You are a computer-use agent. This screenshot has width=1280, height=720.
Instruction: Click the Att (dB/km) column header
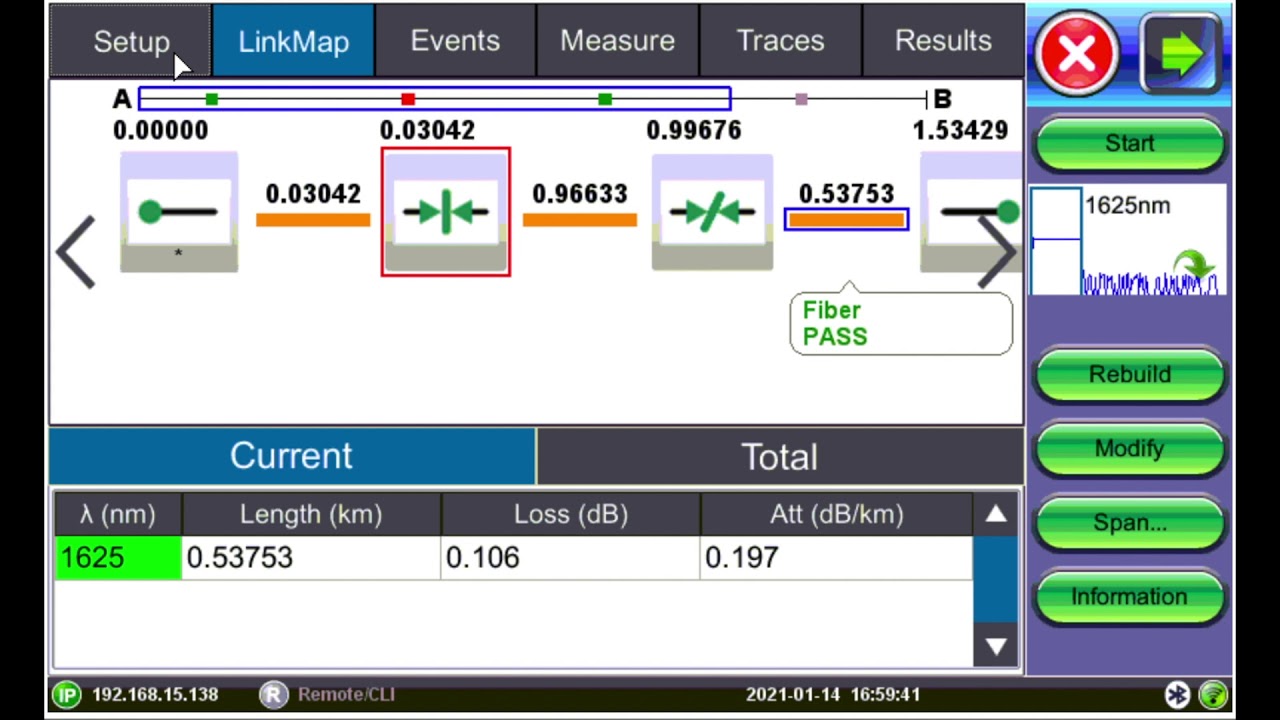pyautogui.click(x=836, y=514)
